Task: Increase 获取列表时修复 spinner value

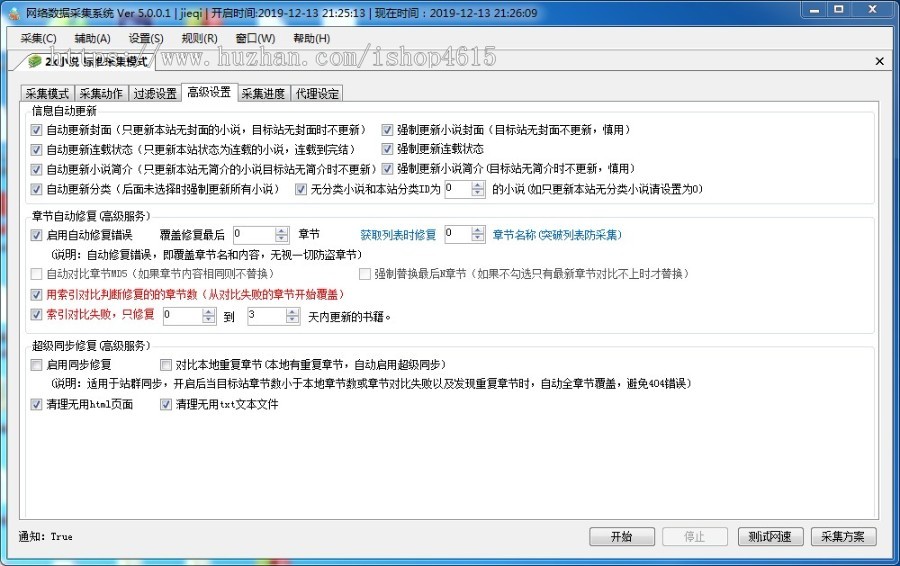Action: coord(478,230)
